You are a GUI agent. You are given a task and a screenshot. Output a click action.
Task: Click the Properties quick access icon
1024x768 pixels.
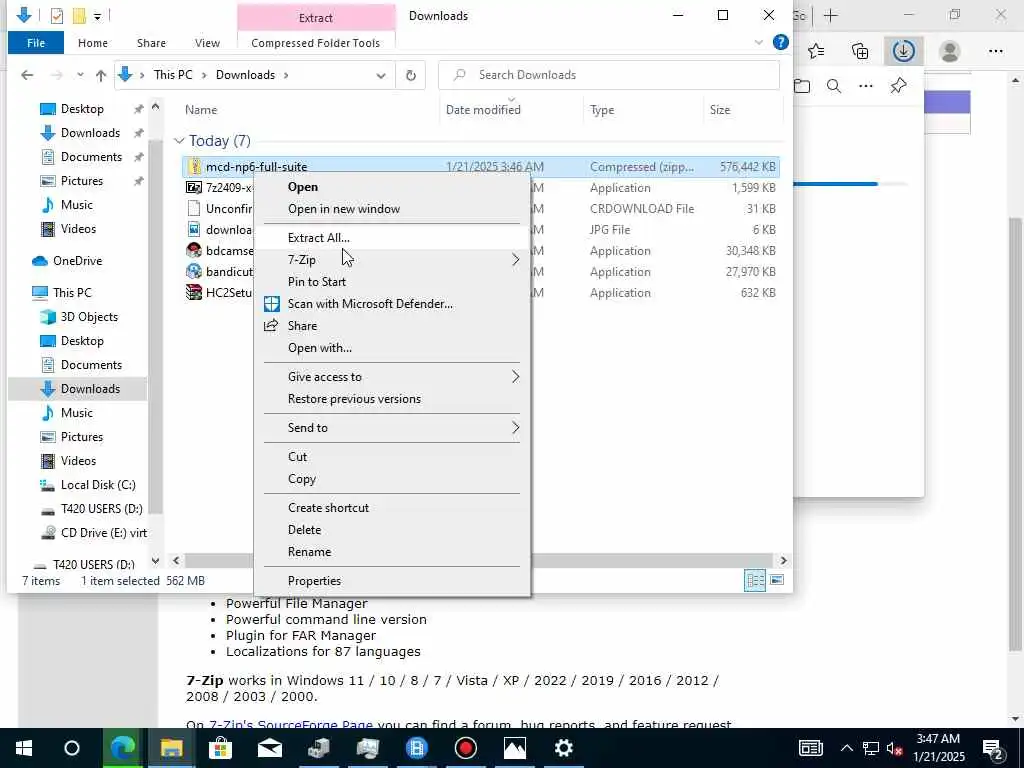tap(57, 16)
